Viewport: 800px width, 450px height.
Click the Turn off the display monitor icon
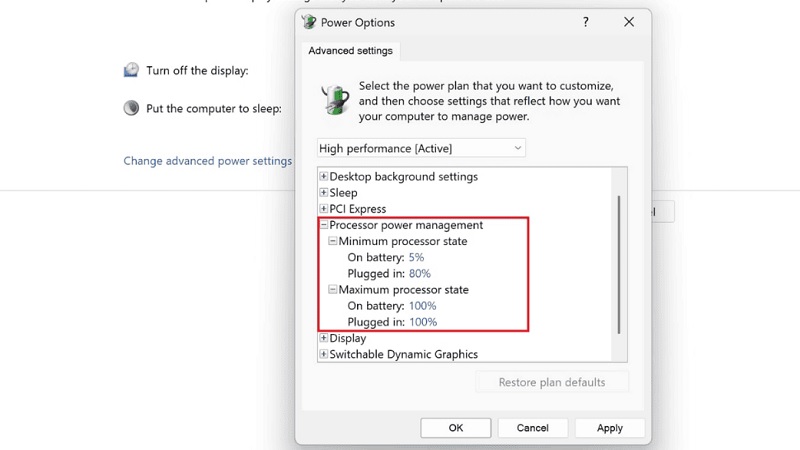(x=131, y=70)
